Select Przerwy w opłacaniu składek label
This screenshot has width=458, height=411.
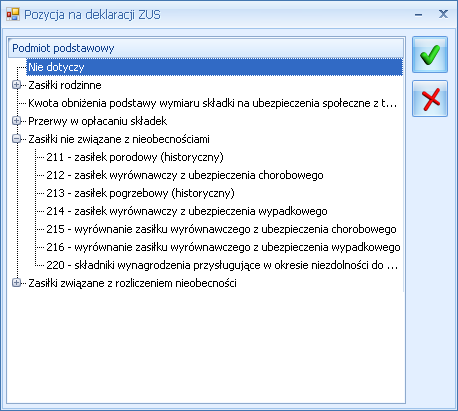point(98,121)
